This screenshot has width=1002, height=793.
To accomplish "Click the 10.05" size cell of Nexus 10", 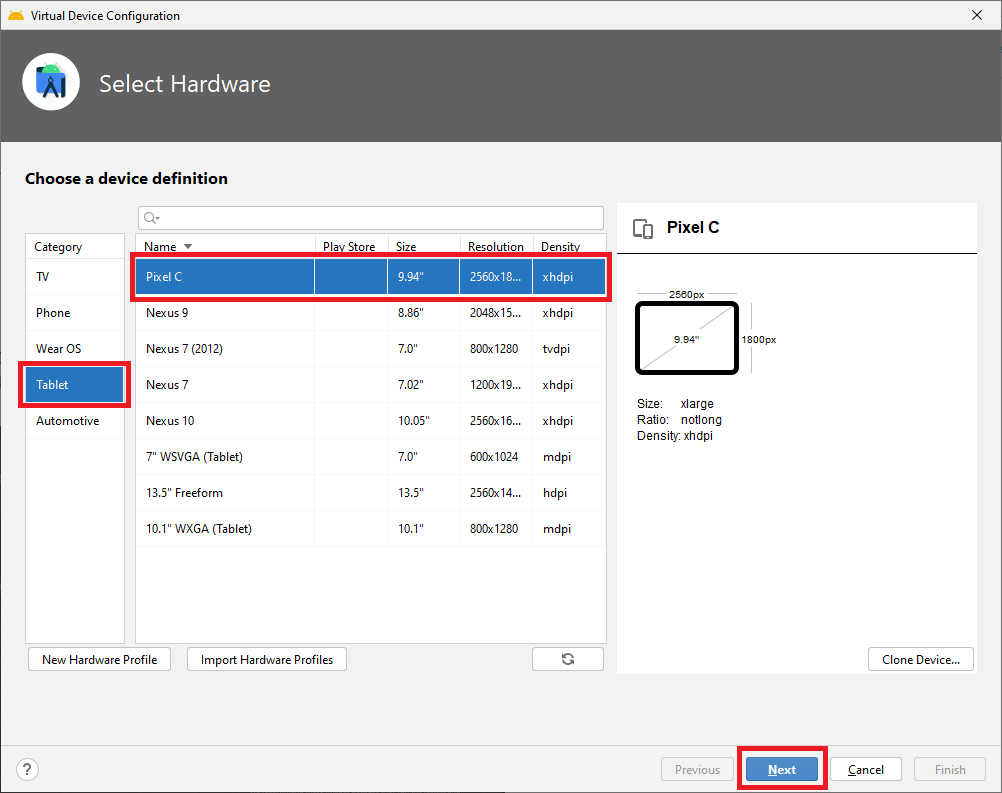I will pyautogui.click(x=424, y=420).
